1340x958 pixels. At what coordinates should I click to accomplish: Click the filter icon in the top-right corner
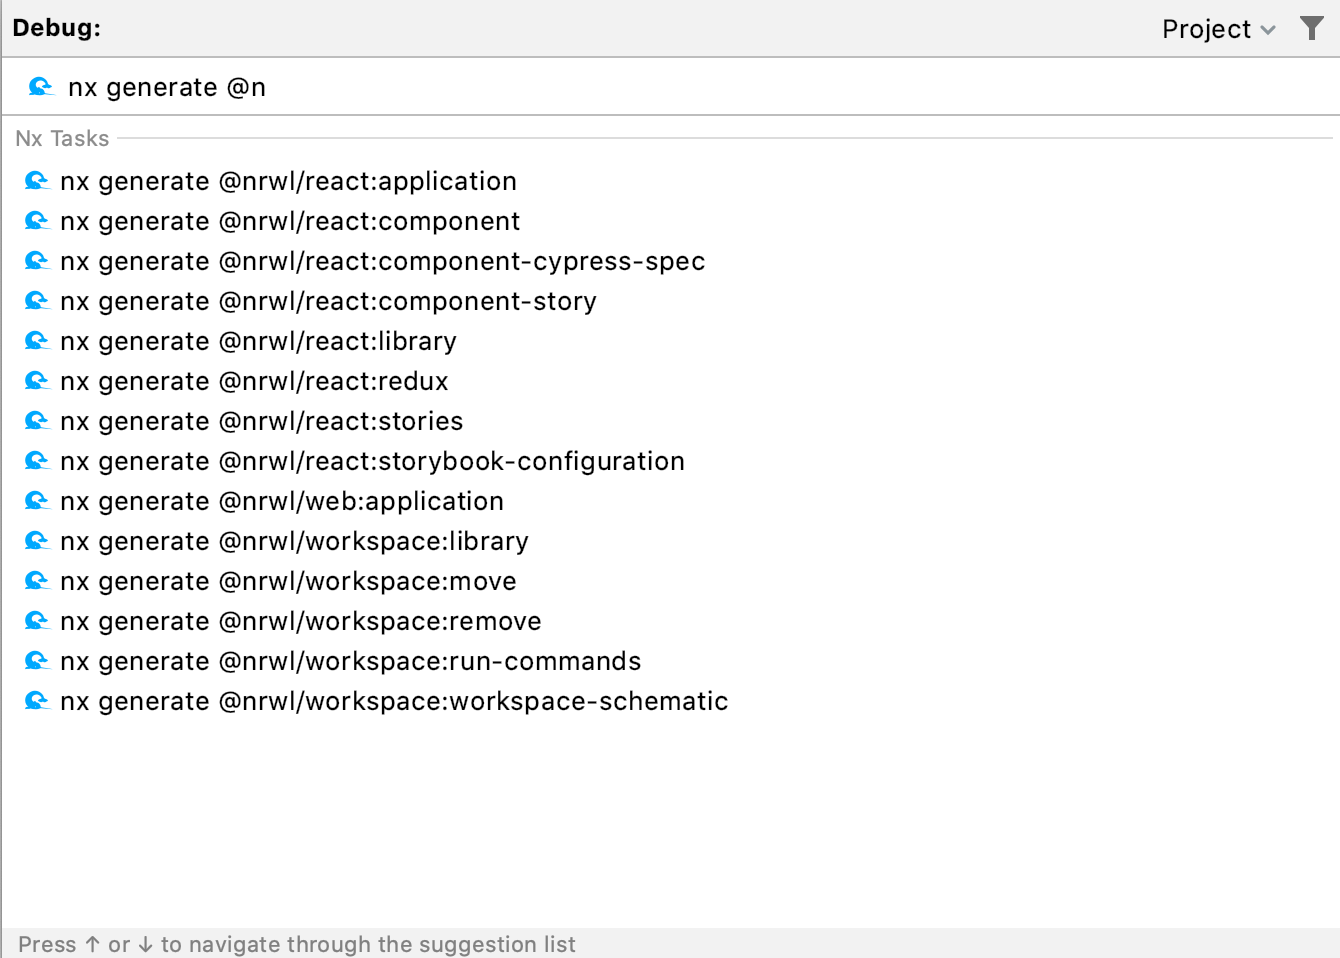click(1312, 28)
